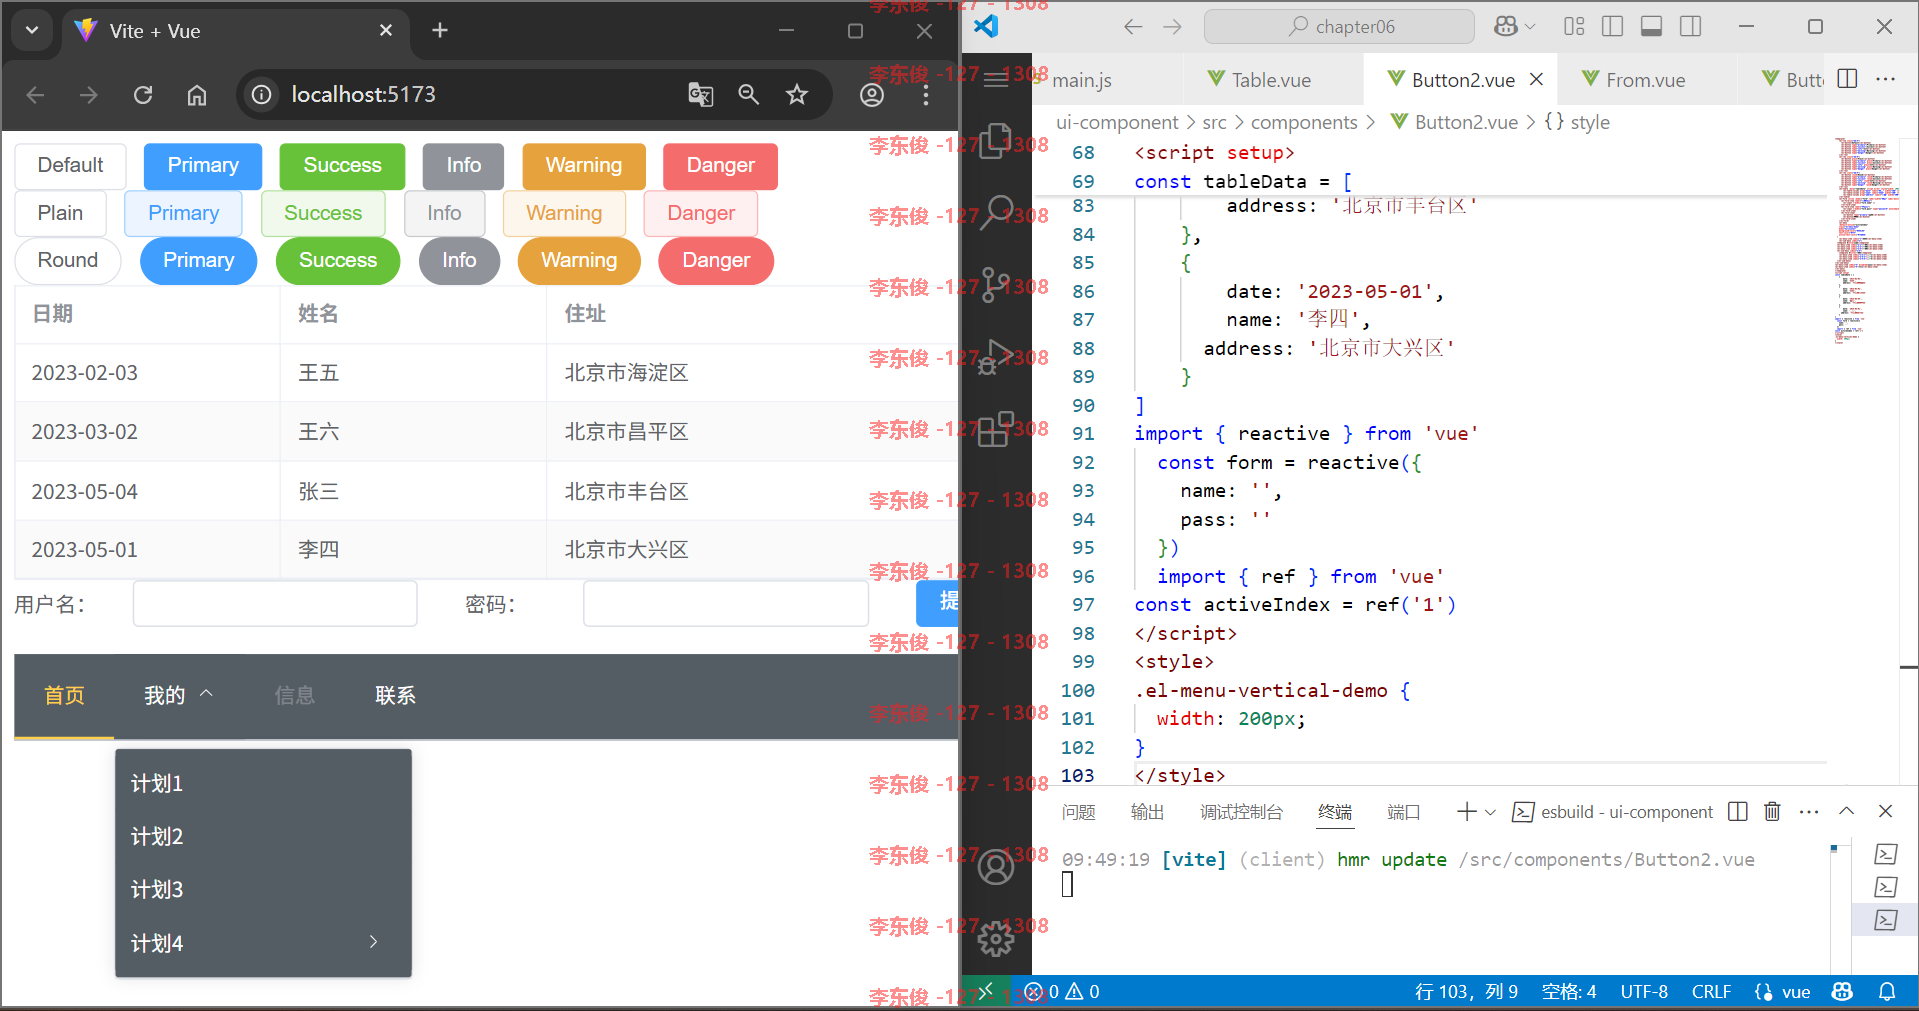Click the plain Success button

[323, 214]
